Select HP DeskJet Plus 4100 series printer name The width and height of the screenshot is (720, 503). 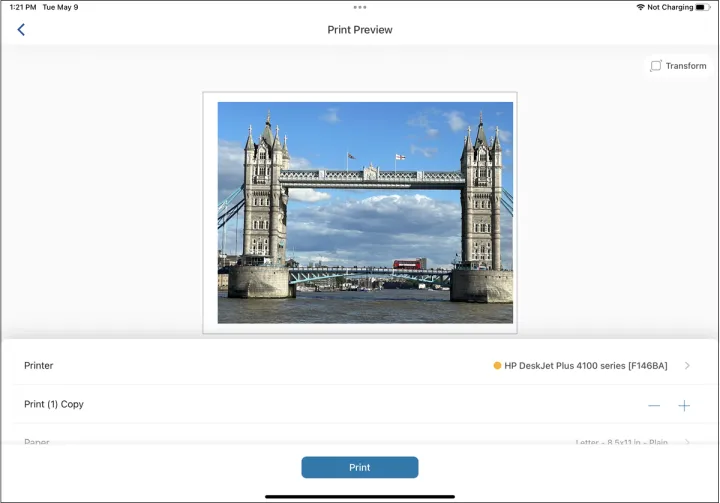585,366
